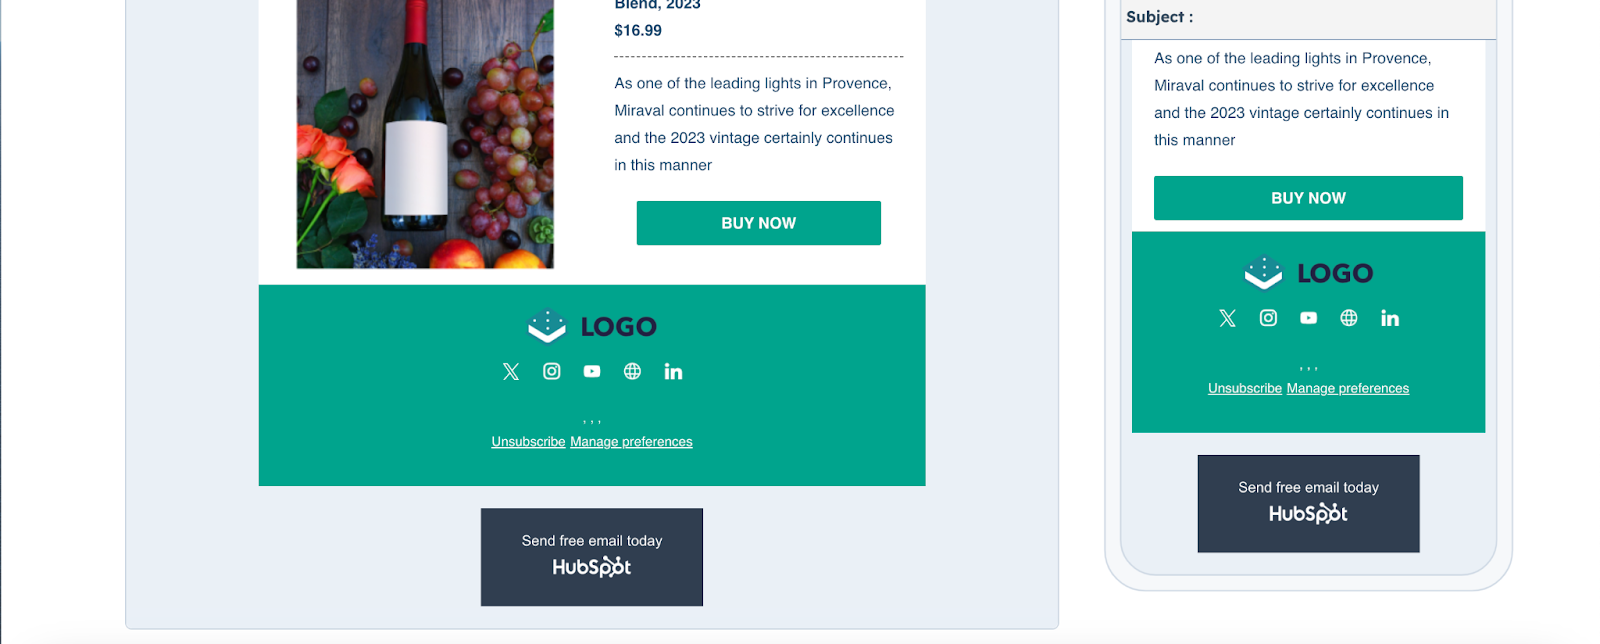Click Manage preferences in desktop footer

(631, 441)
